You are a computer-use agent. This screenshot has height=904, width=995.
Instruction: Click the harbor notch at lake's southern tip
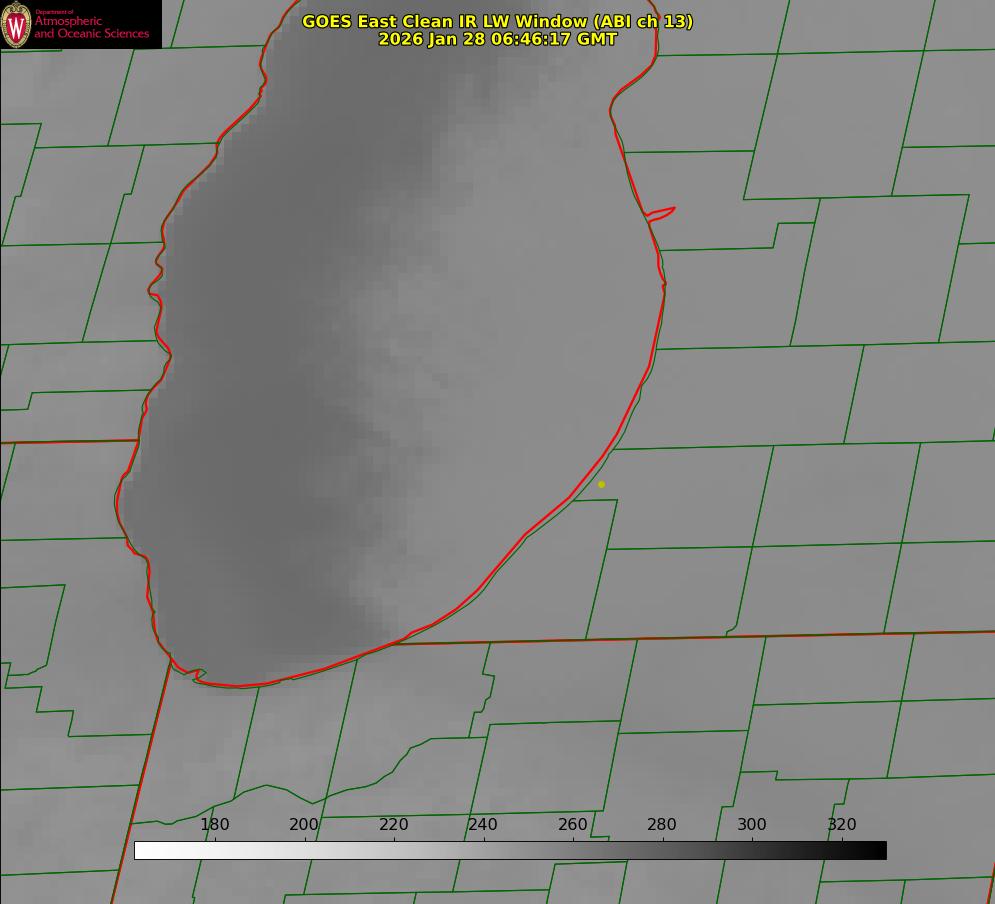(x=199, y=676)
